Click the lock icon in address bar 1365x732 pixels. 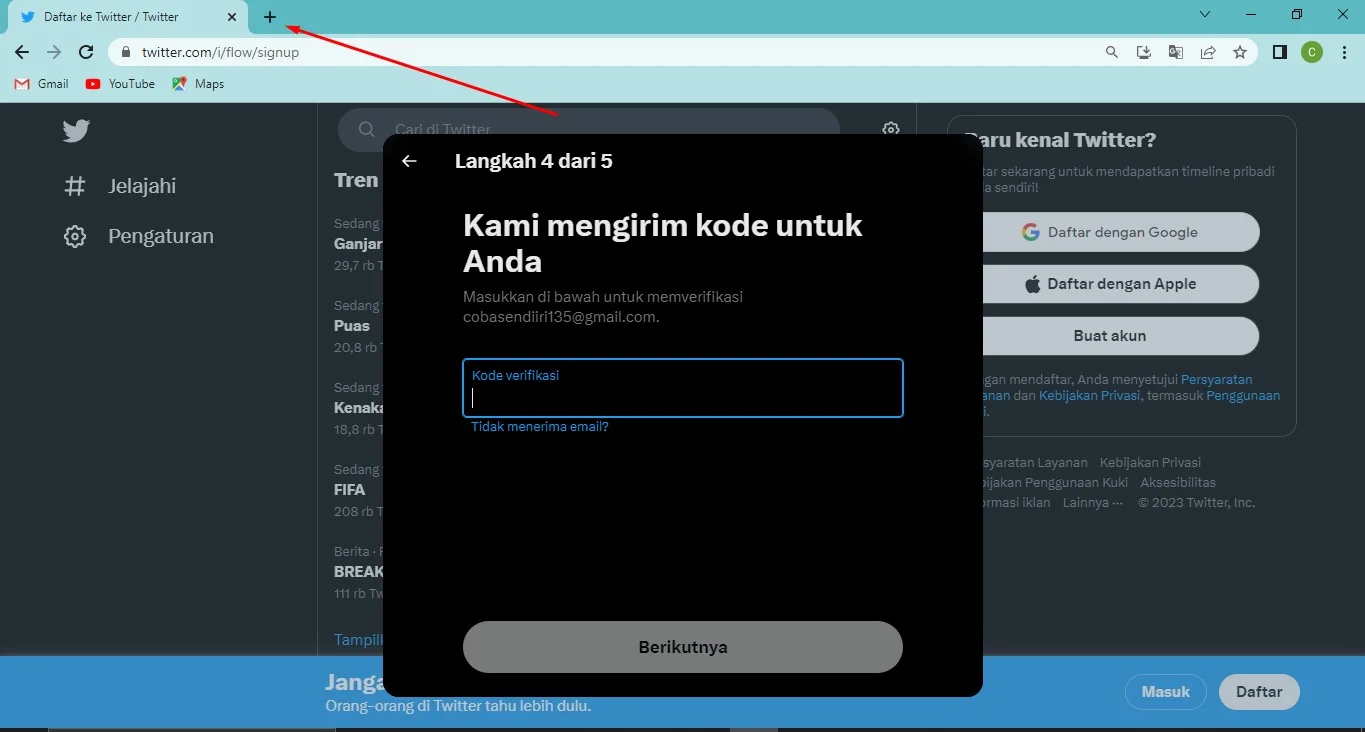coord(126,52)
